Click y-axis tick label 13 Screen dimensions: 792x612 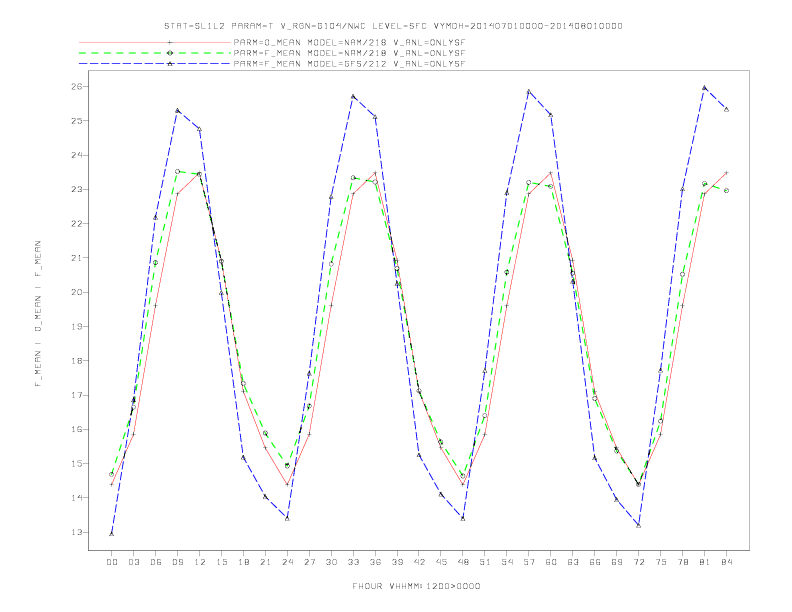point(76,532)
